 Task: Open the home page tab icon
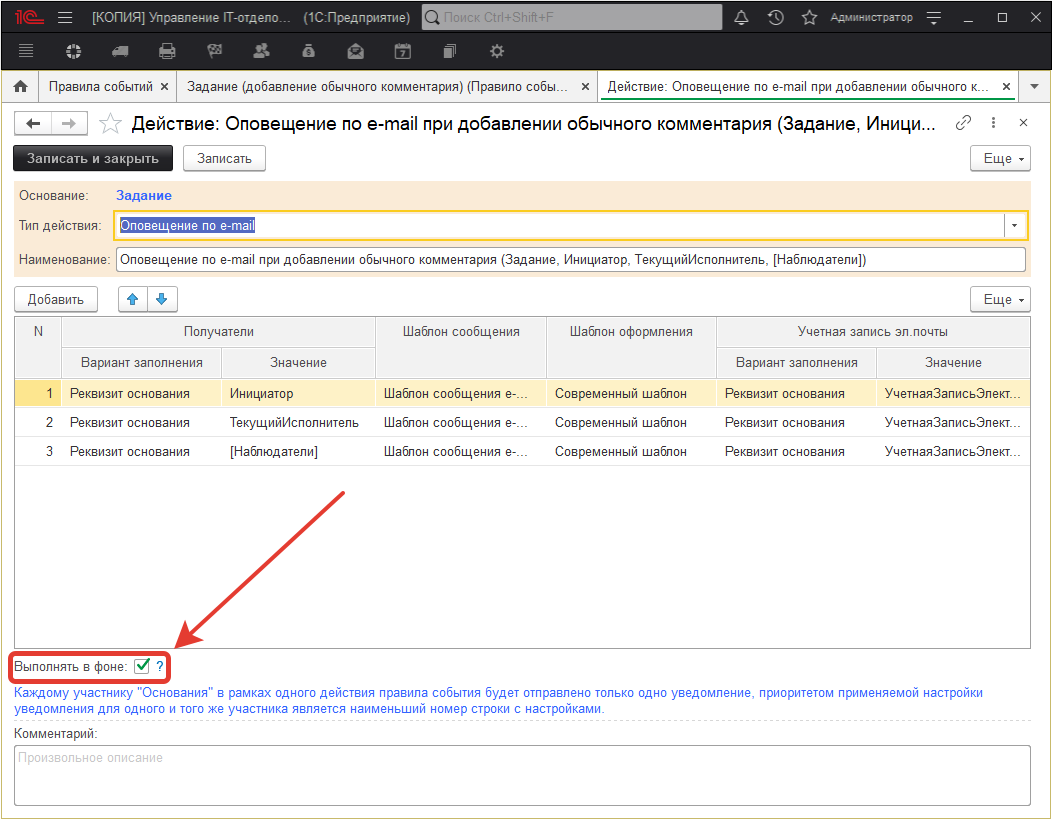[20, 87]
